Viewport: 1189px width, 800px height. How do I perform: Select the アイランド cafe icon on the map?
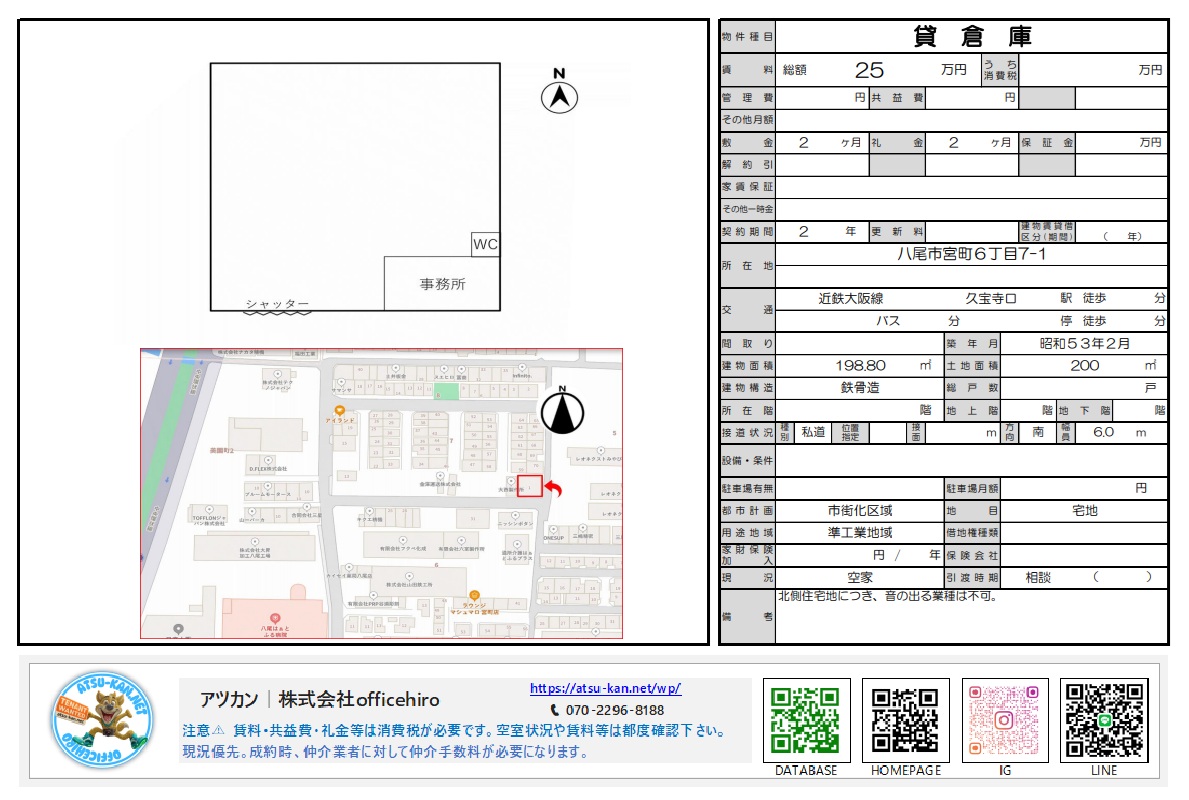[x=340, y=410]
